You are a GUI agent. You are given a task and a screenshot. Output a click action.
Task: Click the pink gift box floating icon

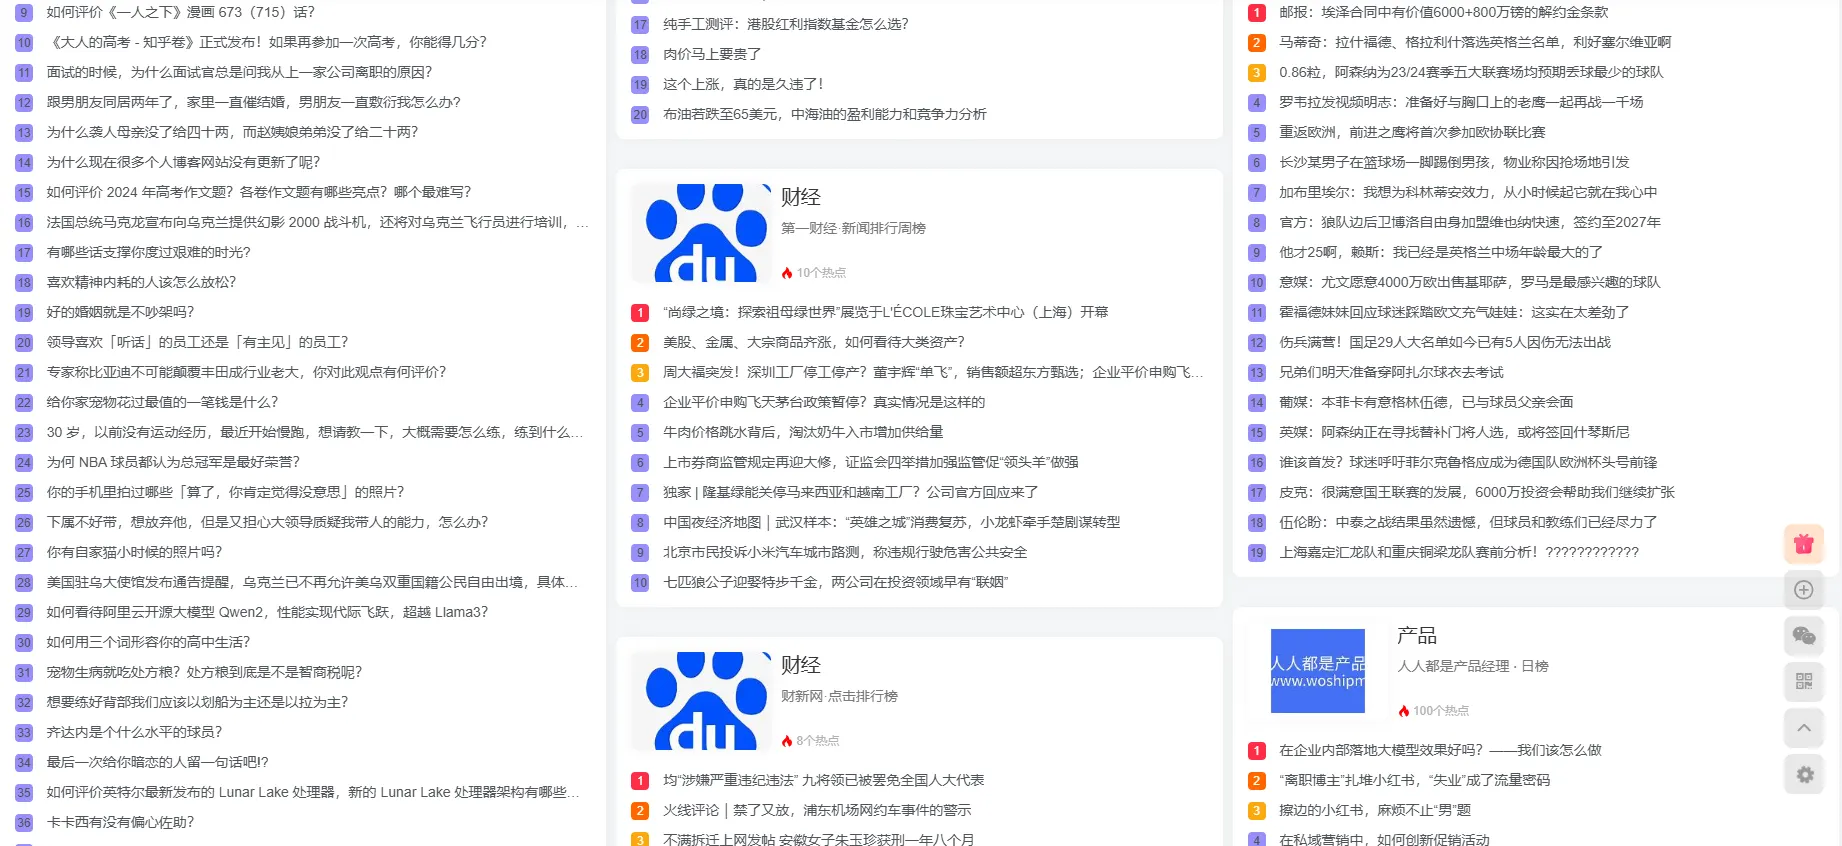[x=1804, y=544]
